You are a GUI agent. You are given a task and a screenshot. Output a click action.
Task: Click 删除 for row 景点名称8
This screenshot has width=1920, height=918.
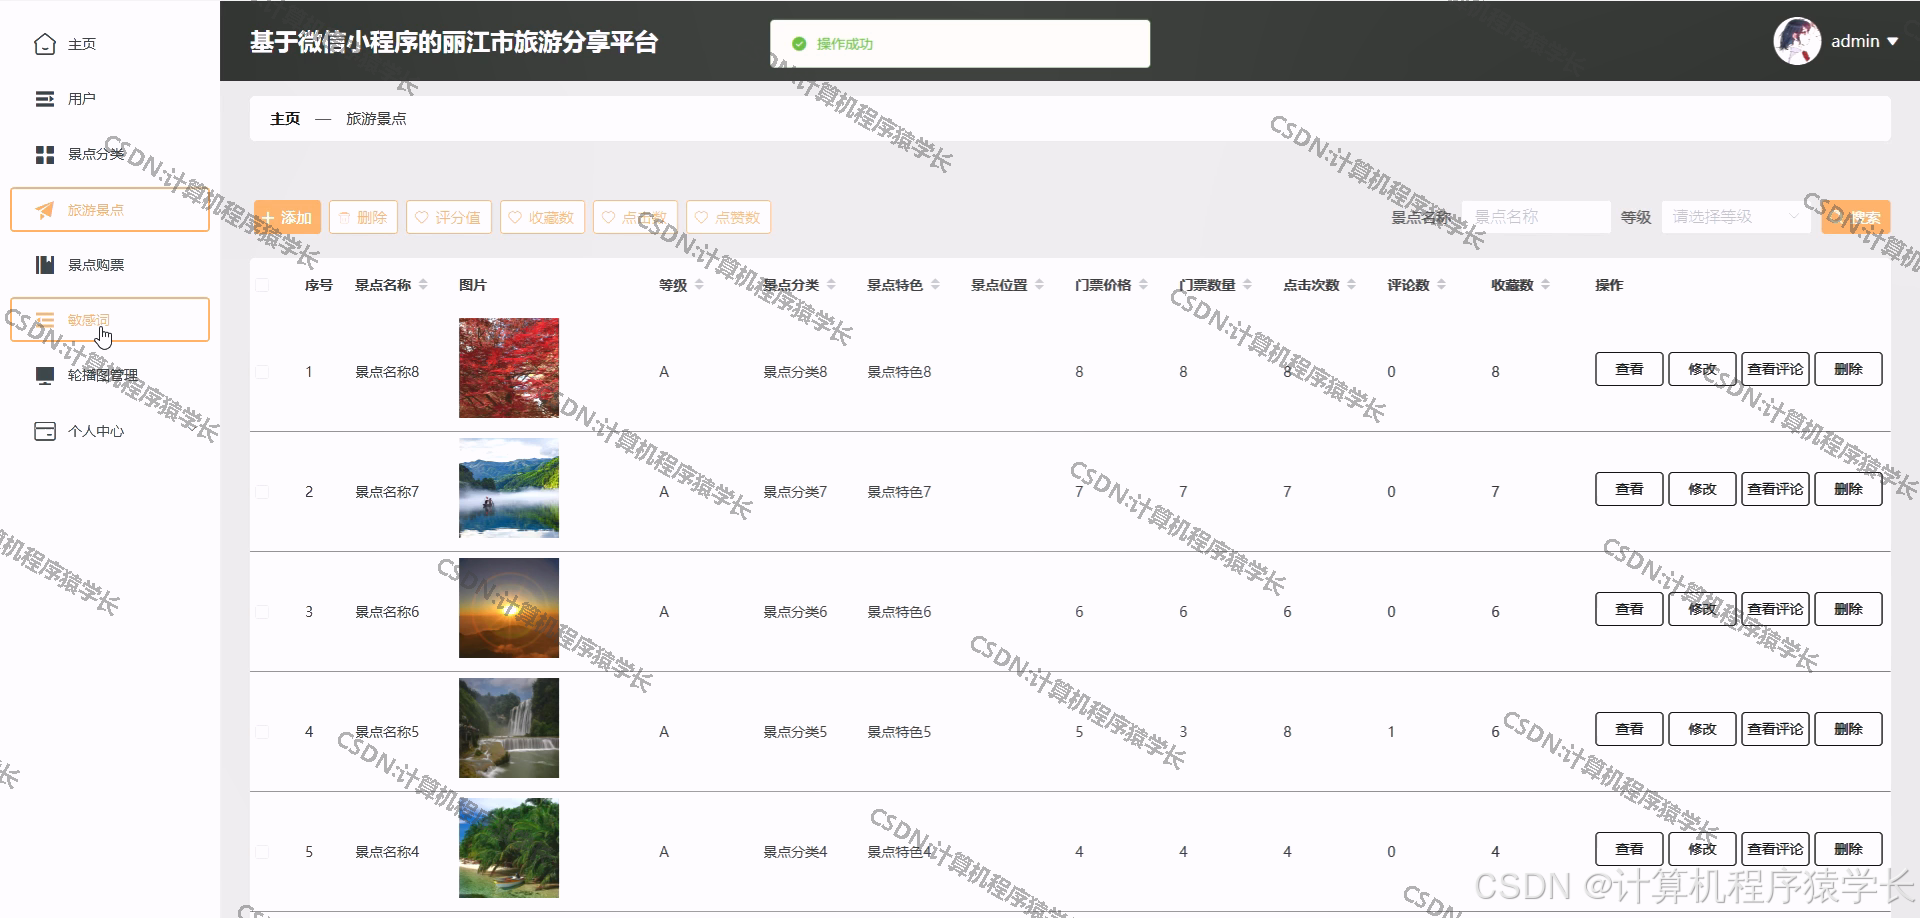[x=1848, y=369]
